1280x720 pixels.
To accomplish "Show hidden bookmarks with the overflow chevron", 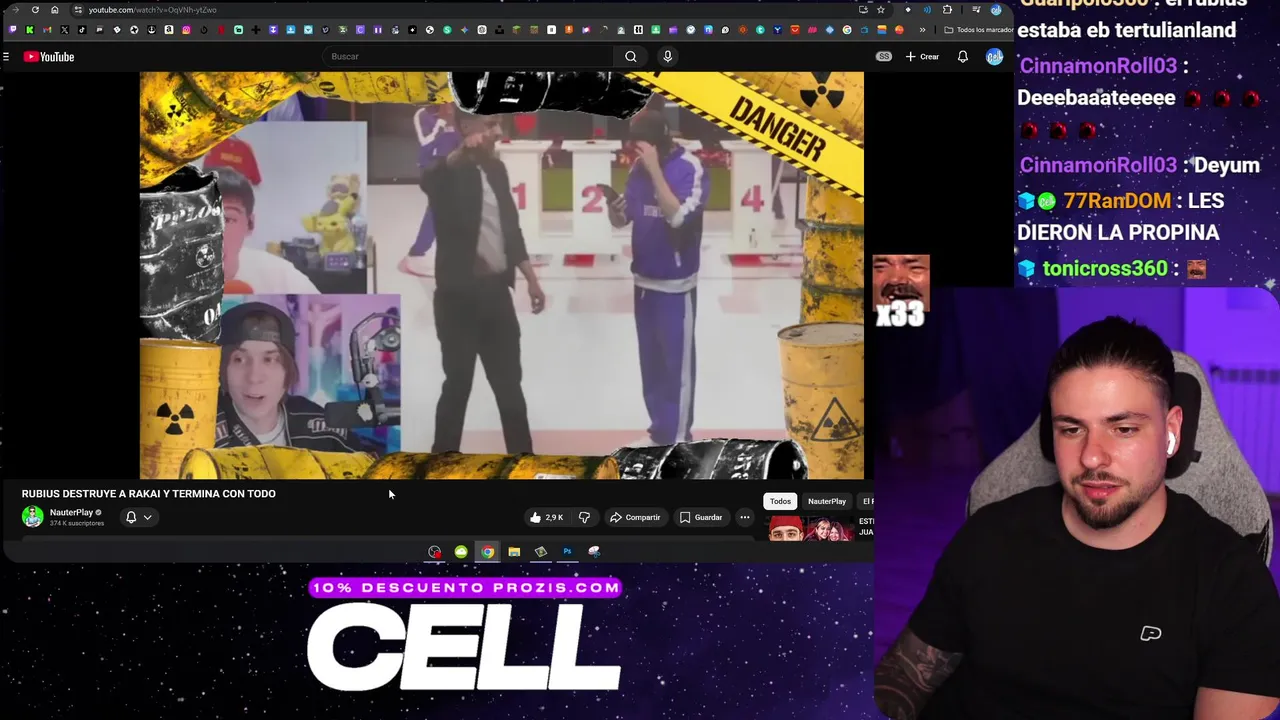I will tap(922, 30).
